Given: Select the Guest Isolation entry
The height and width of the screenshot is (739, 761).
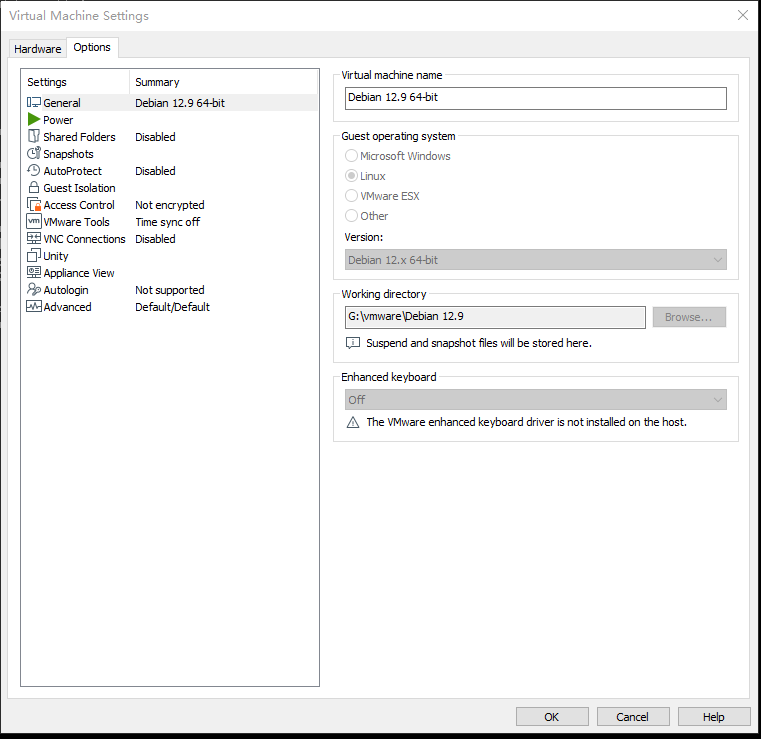Looking at the screenshot, I should click(x=79, y=188).
